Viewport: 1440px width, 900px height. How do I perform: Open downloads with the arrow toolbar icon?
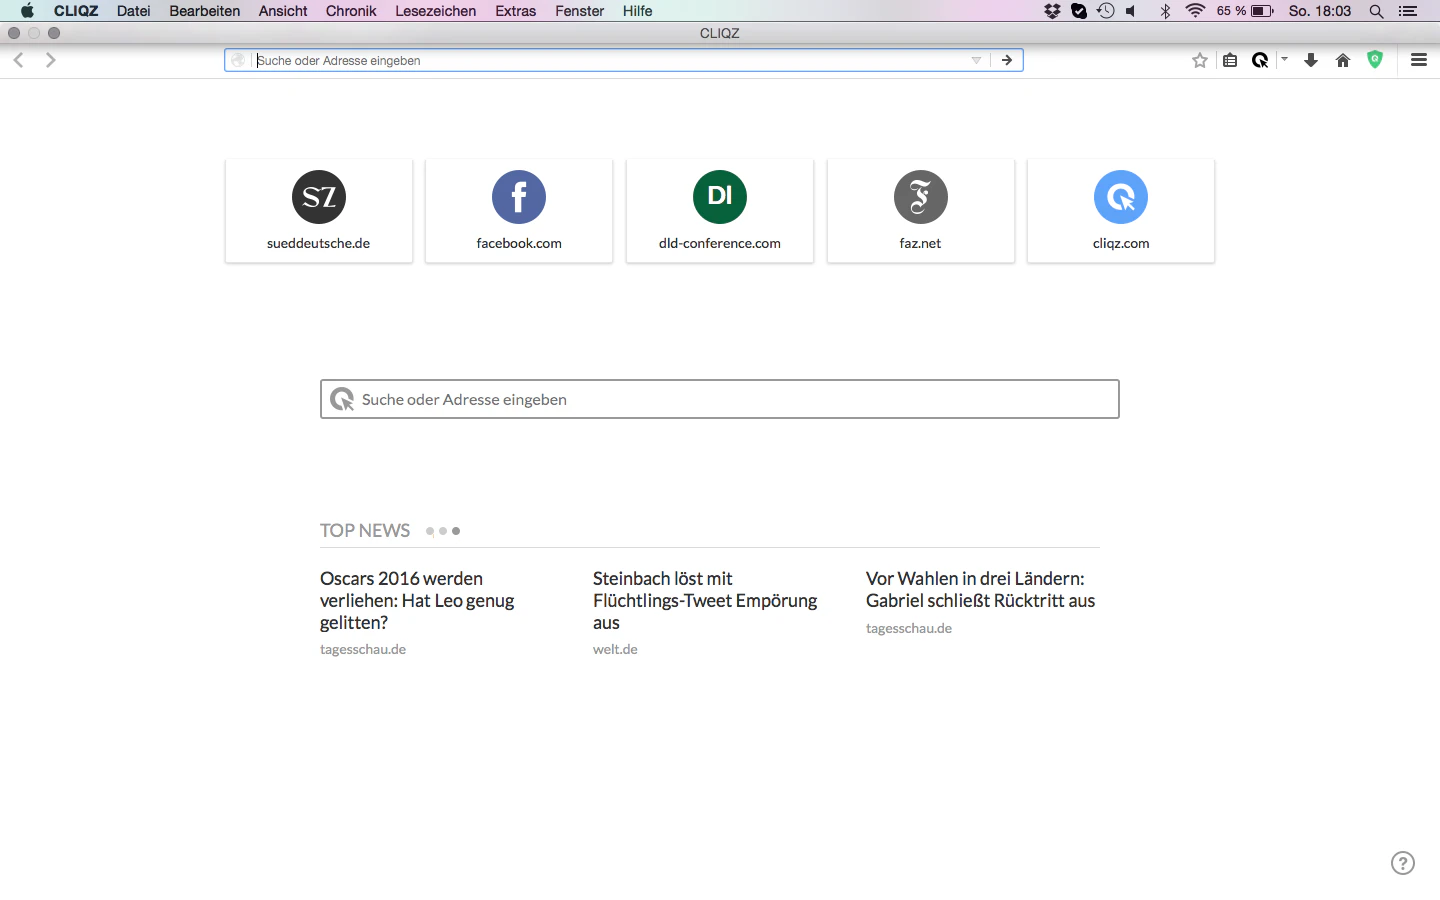click(x=1311, y=59)
